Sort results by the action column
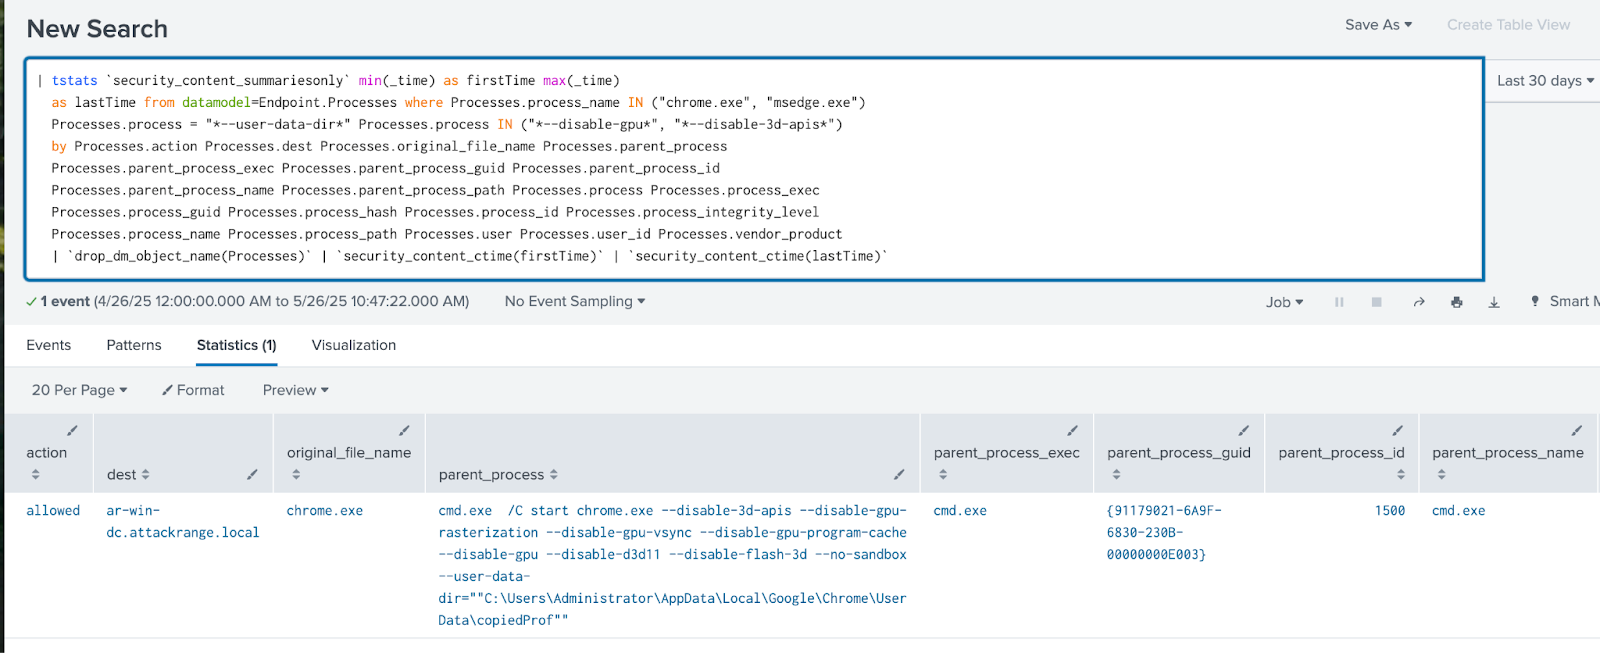The height and width of the screenshot is (653, 1600). (x=36, y=474)
